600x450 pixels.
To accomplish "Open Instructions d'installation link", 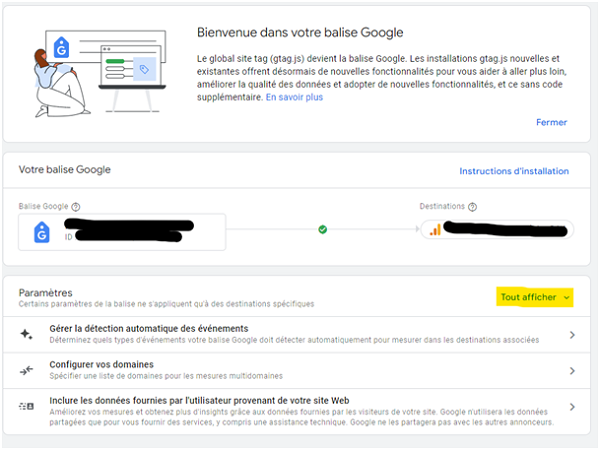I will 514,171.
